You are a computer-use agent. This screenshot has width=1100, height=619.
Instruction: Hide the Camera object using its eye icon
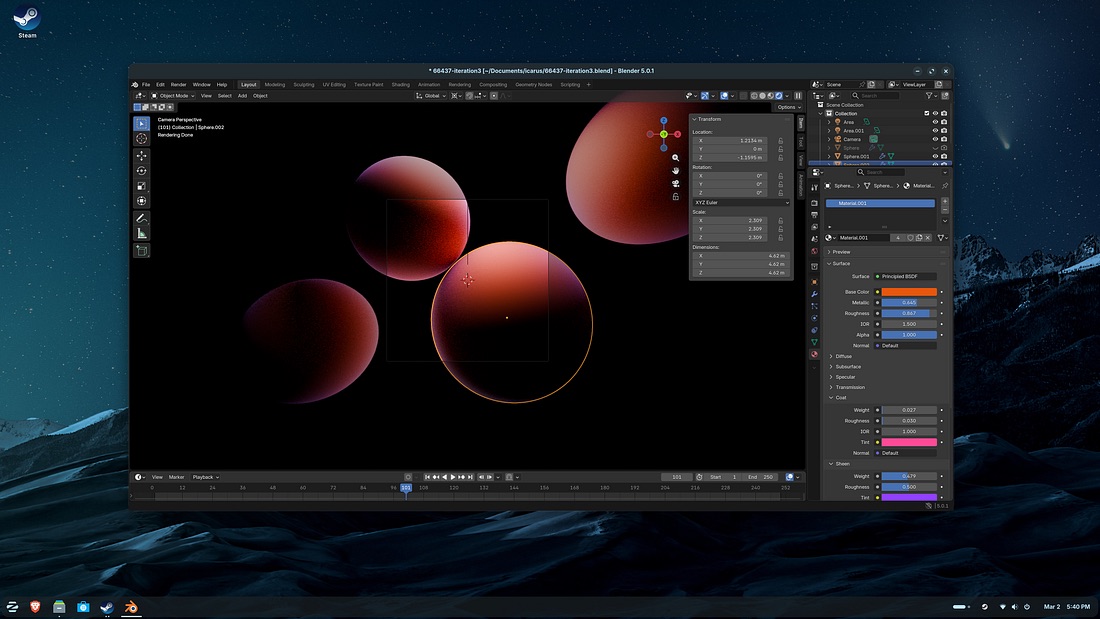point(935,139)
